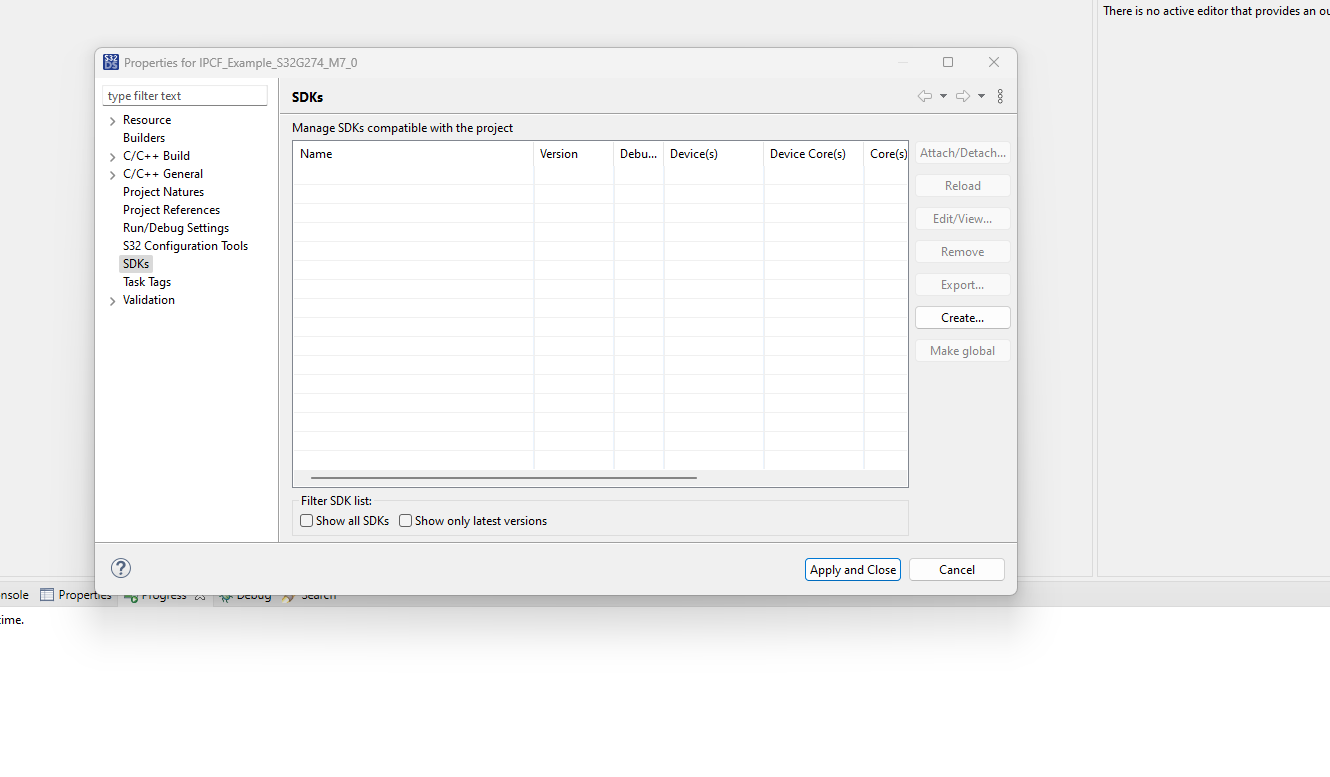Close the Properties dialog with X
The width and height of the screenshot is (1330, 777).
click(994, 62)
